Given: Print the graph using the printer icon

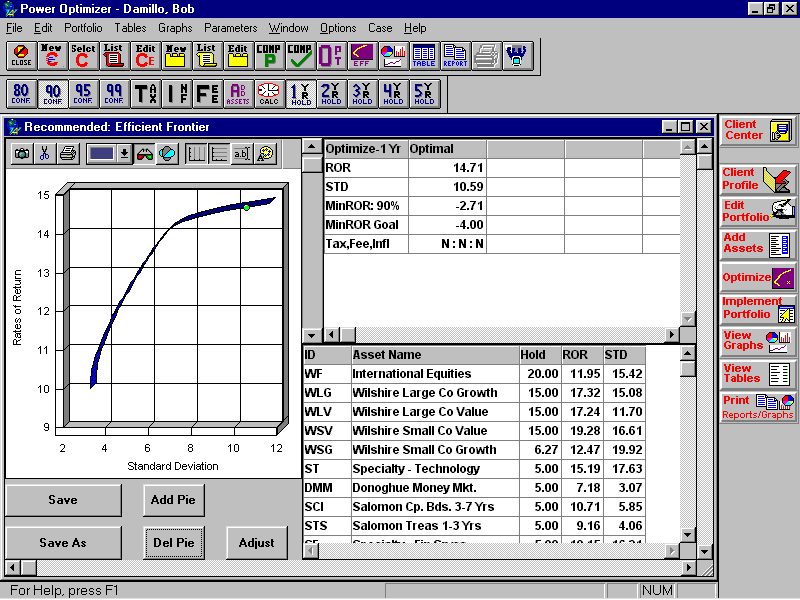Looking at the screenshot, I should 67,153.
